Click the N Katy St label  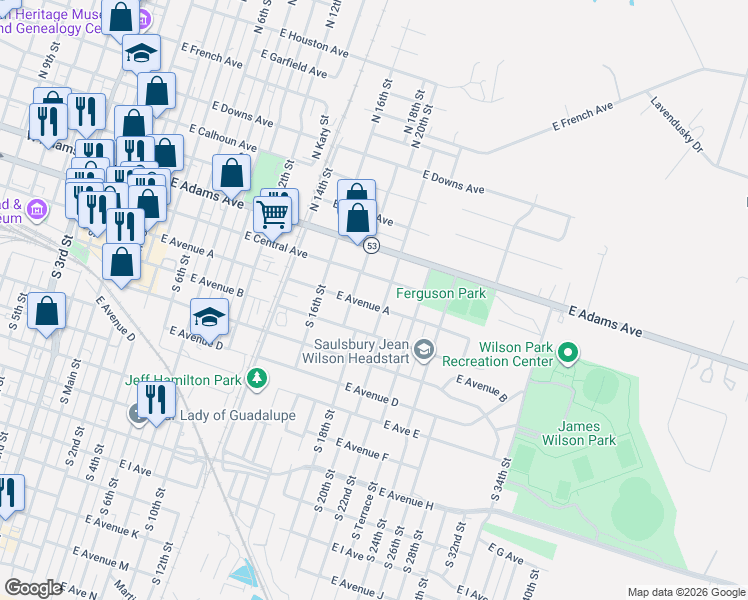point(321,137)
